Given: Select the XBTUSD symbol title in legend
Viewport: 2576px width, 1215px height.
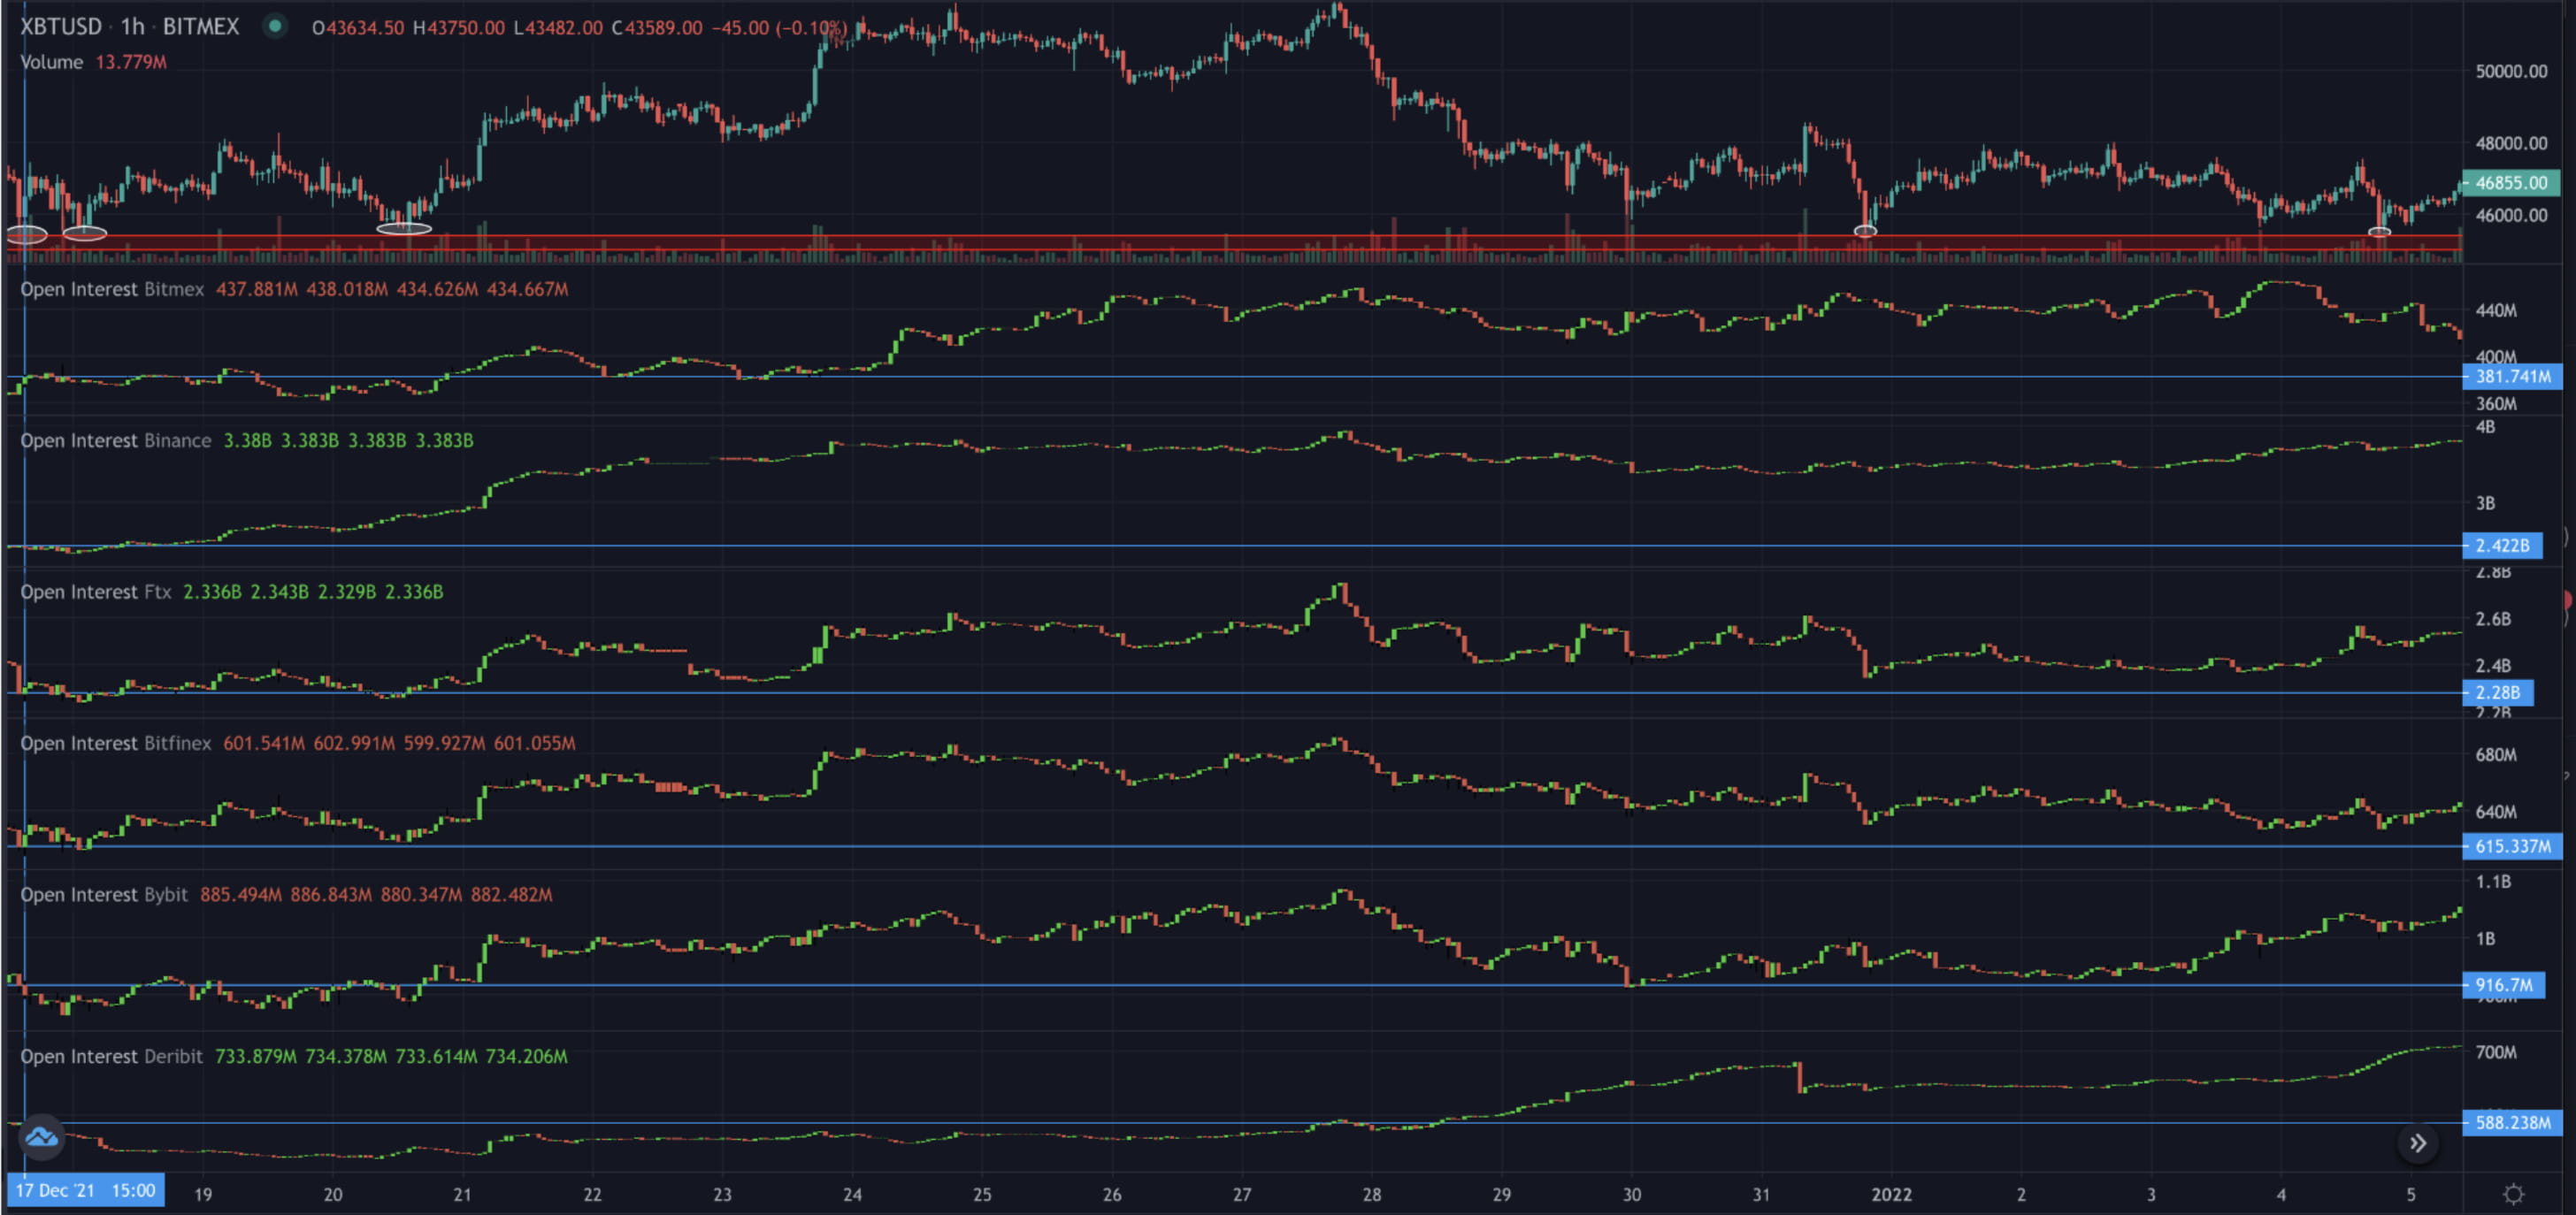Looking at the screenshot, I should tap(61, 27).
